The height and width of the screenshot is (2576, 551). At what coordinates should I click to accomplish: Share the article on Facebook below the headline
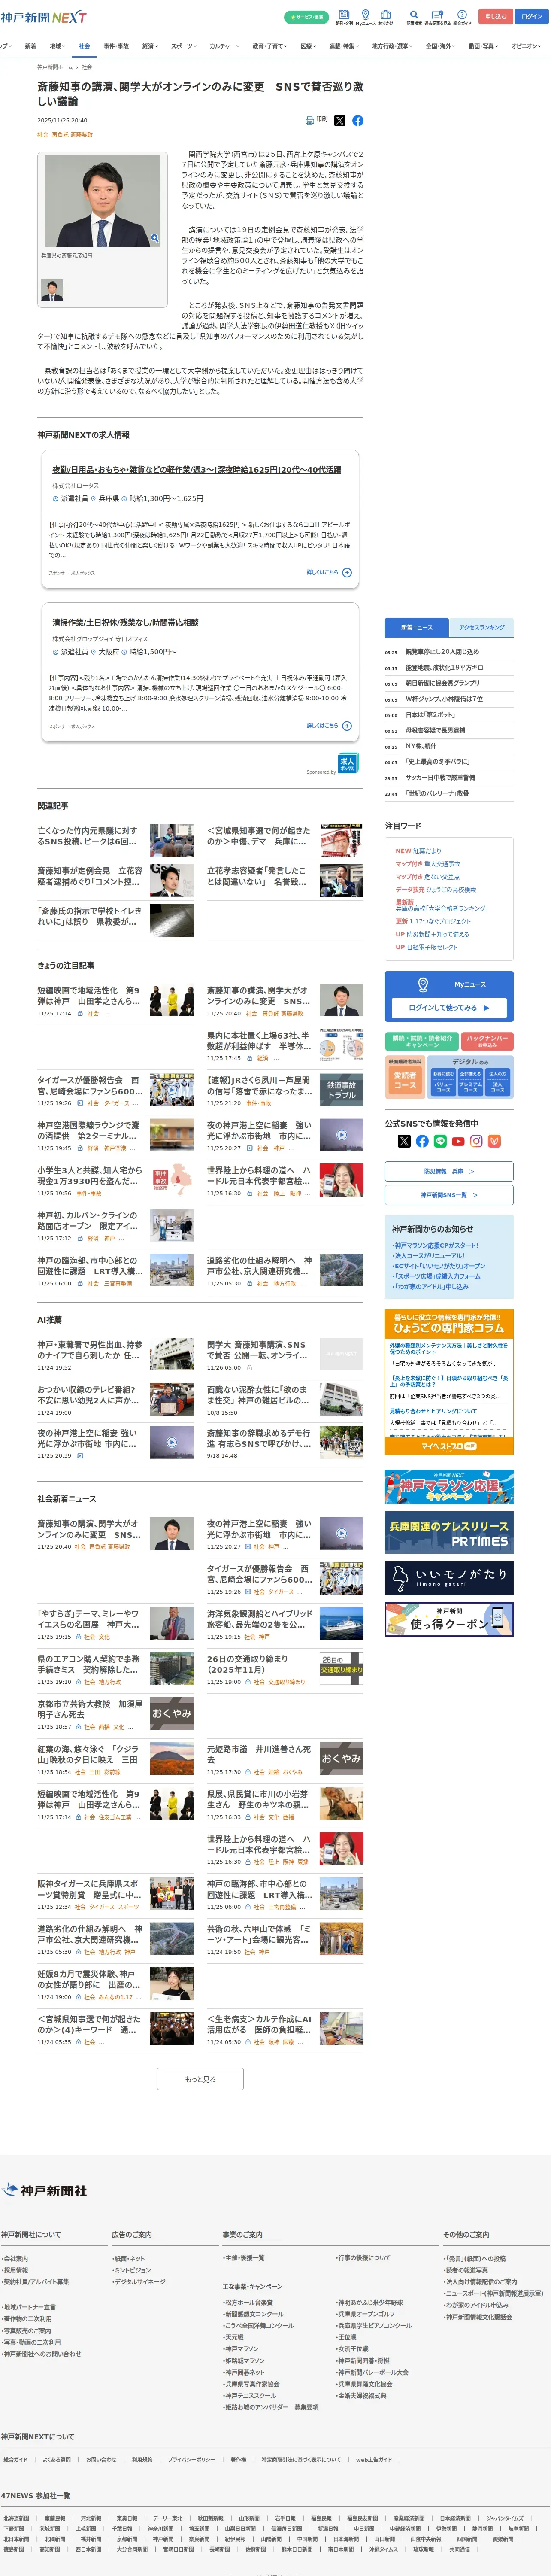coord(358,121)
